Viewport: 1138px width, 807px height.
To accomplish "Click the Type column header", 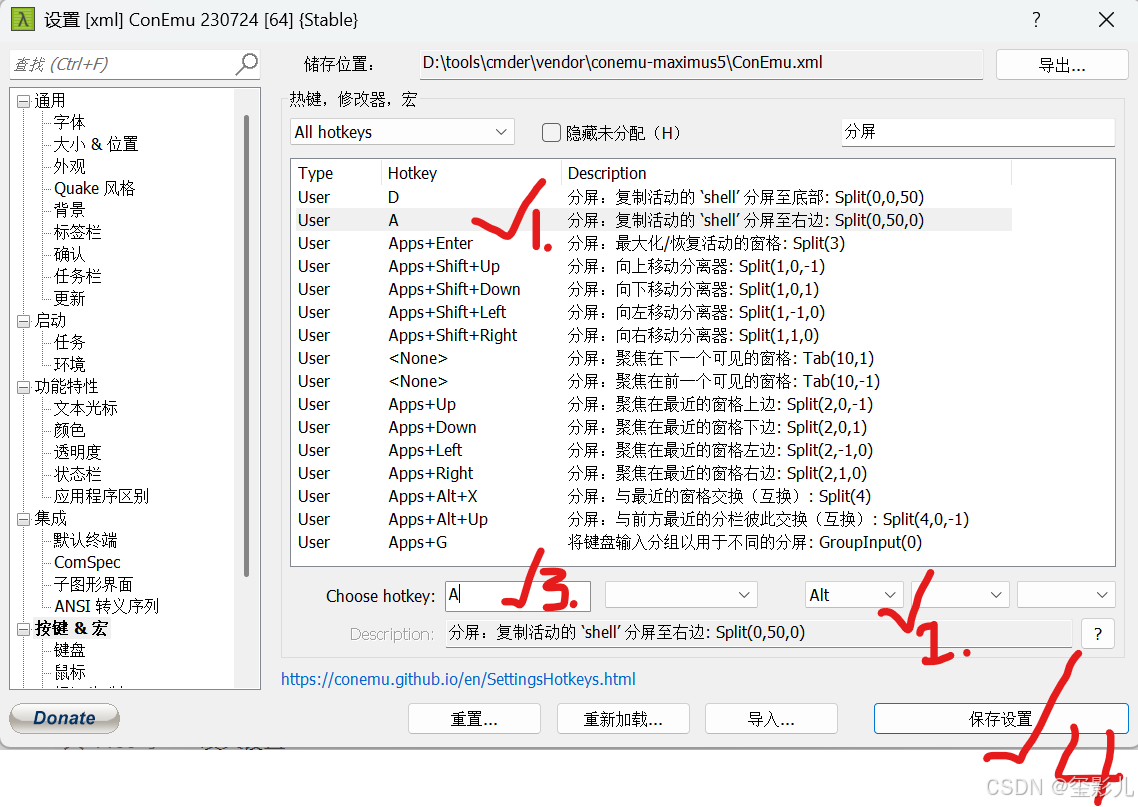I will point(337,173).
